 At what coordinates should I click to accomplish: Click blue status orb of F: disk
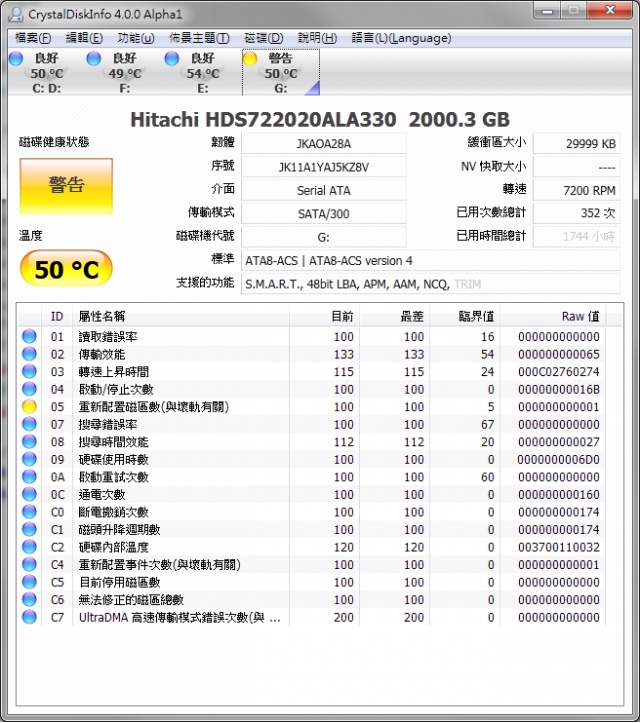[x=94, y=59]
